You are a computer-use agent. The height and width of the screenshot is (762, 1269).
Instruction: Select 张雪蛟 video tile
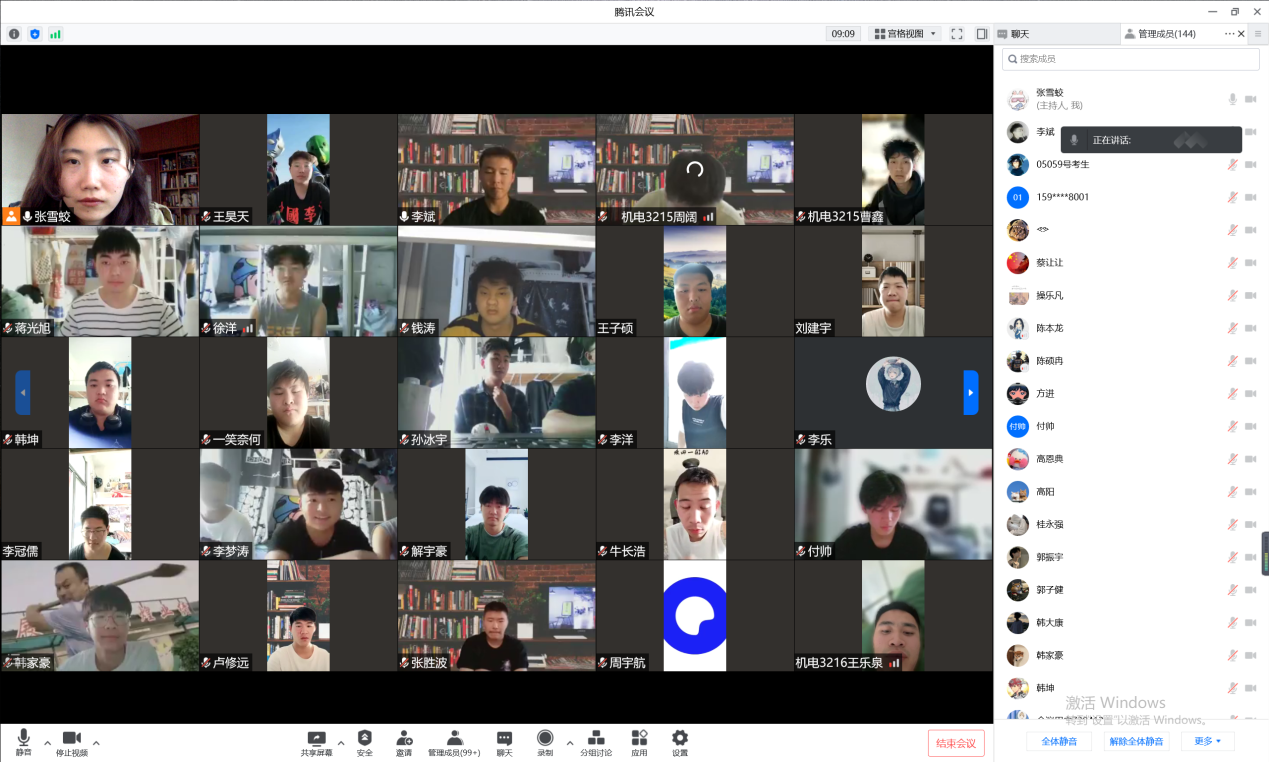click(100, 169)
